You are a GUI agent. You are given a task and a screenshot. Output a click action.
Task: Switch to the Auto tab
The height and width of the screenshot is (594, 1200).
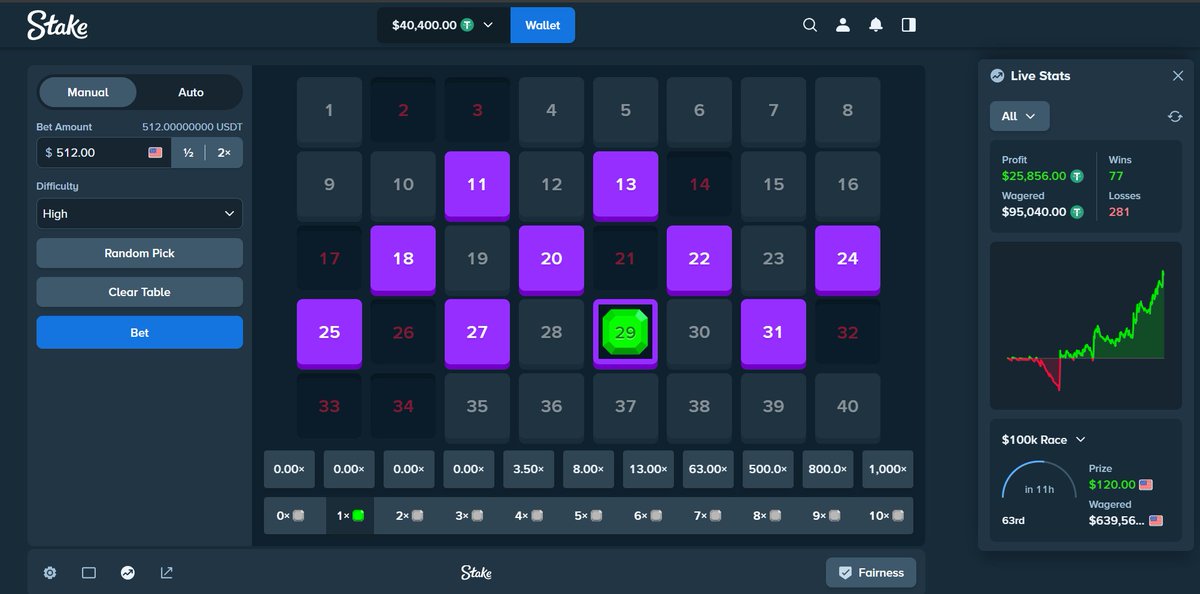[x=191, y=92]
